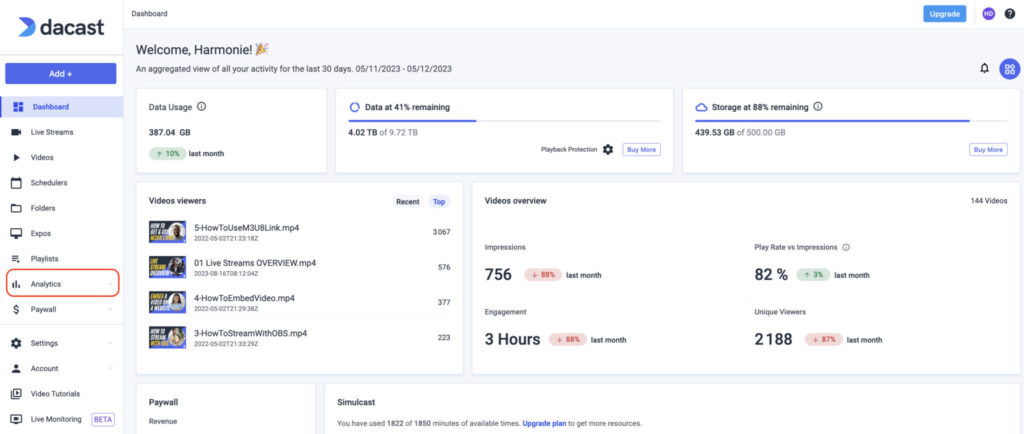Open Live Streams in sidebar
The height and width of the screenshot is (434, 1024).
[52, 132]
